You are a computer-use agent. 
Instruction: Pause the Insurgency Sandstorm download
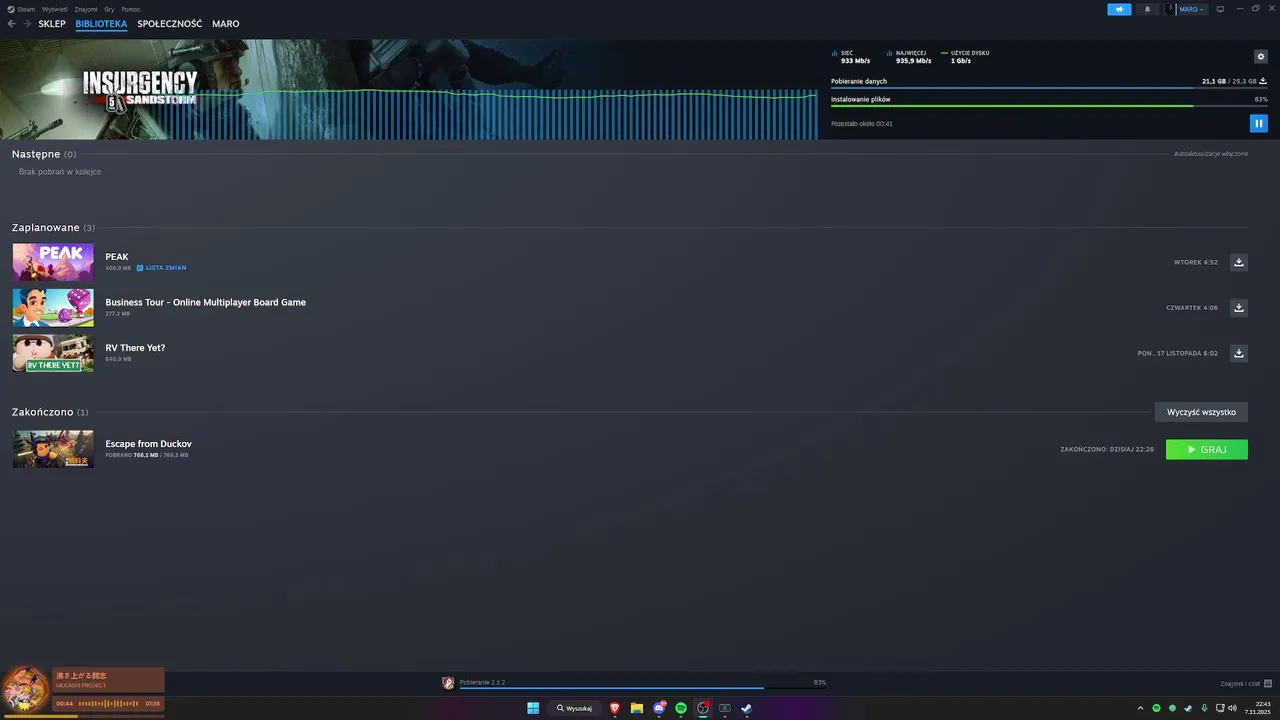pos(1258,123)
